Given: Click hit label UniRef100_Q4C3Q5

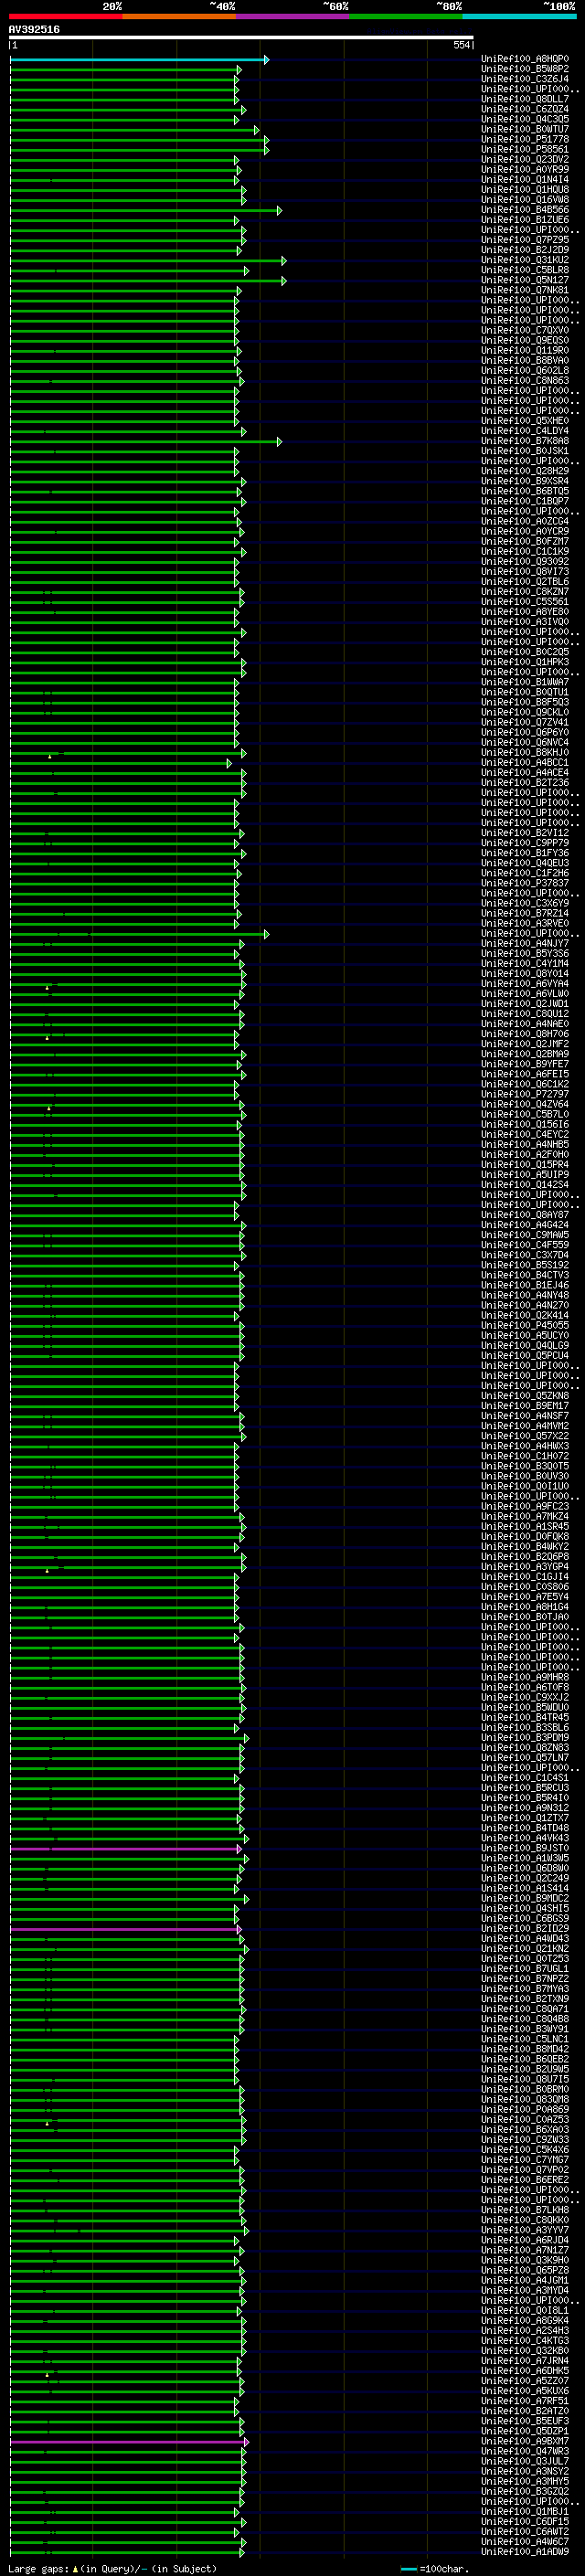Looking at the screenshot, I should (525, 119).
